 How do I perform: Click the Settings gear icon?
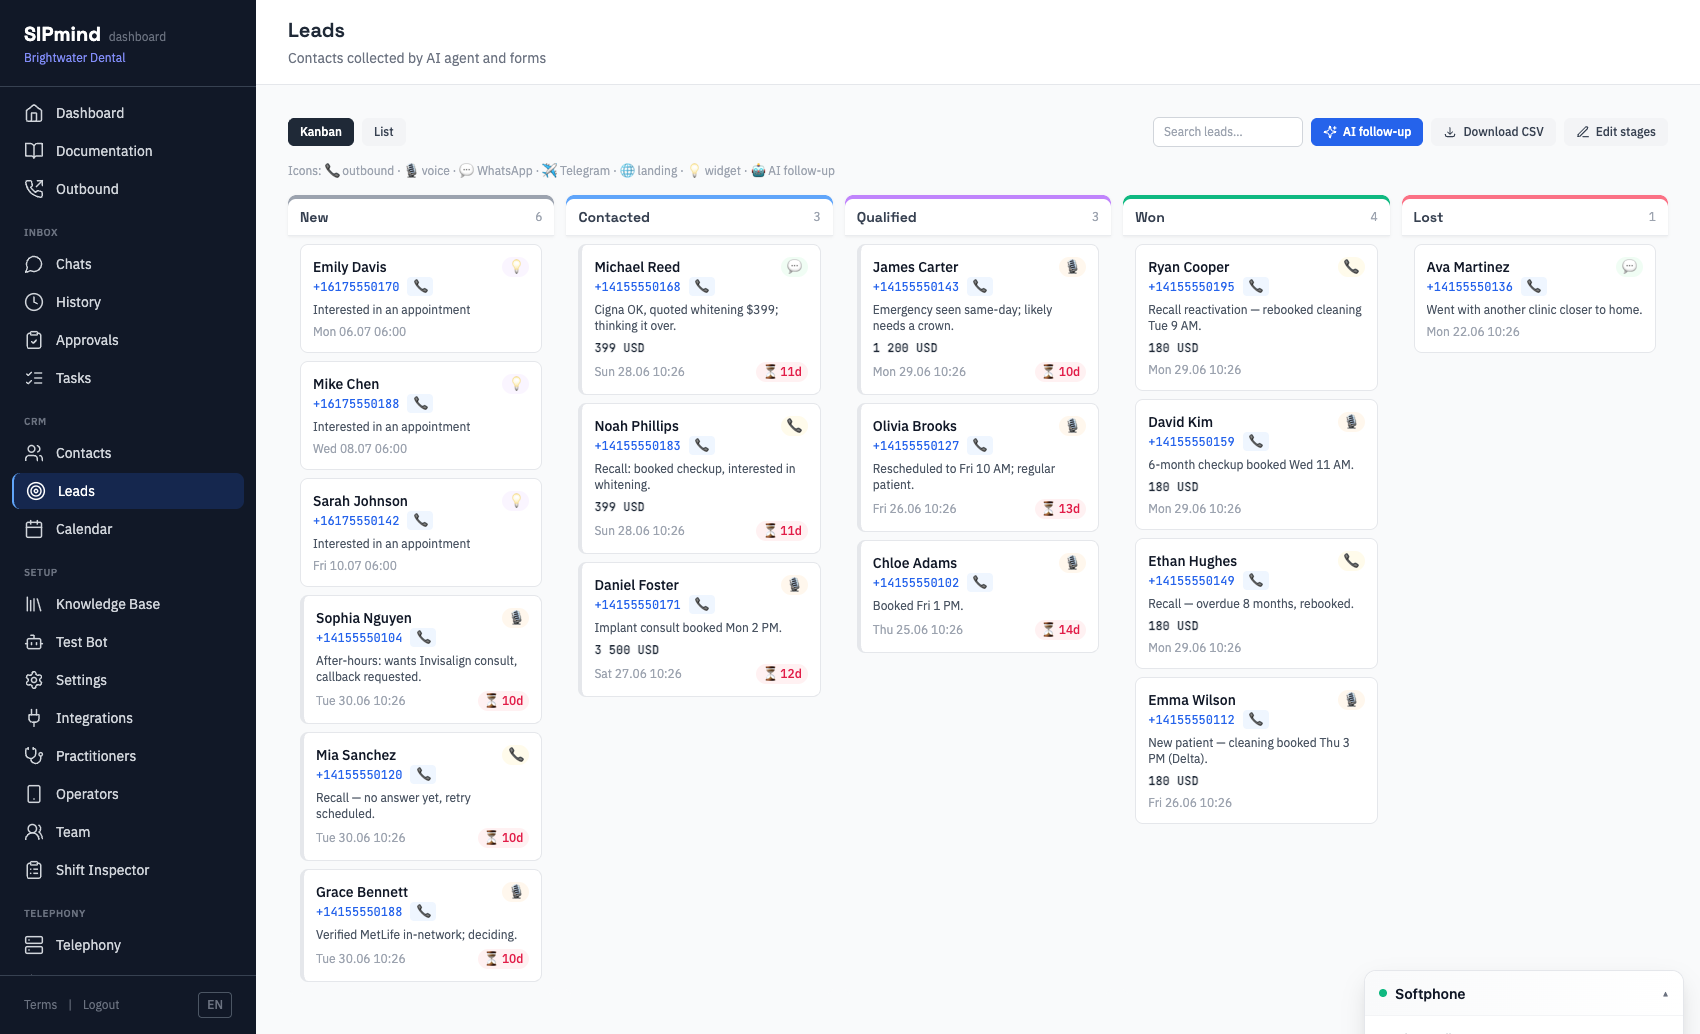pos(34,680)
